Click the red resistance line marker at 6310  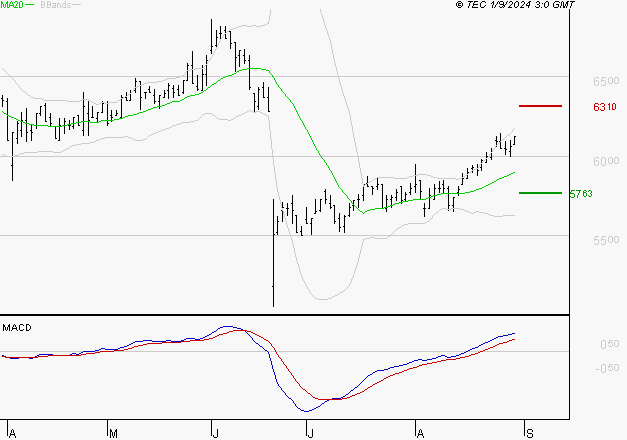(540, 106)
